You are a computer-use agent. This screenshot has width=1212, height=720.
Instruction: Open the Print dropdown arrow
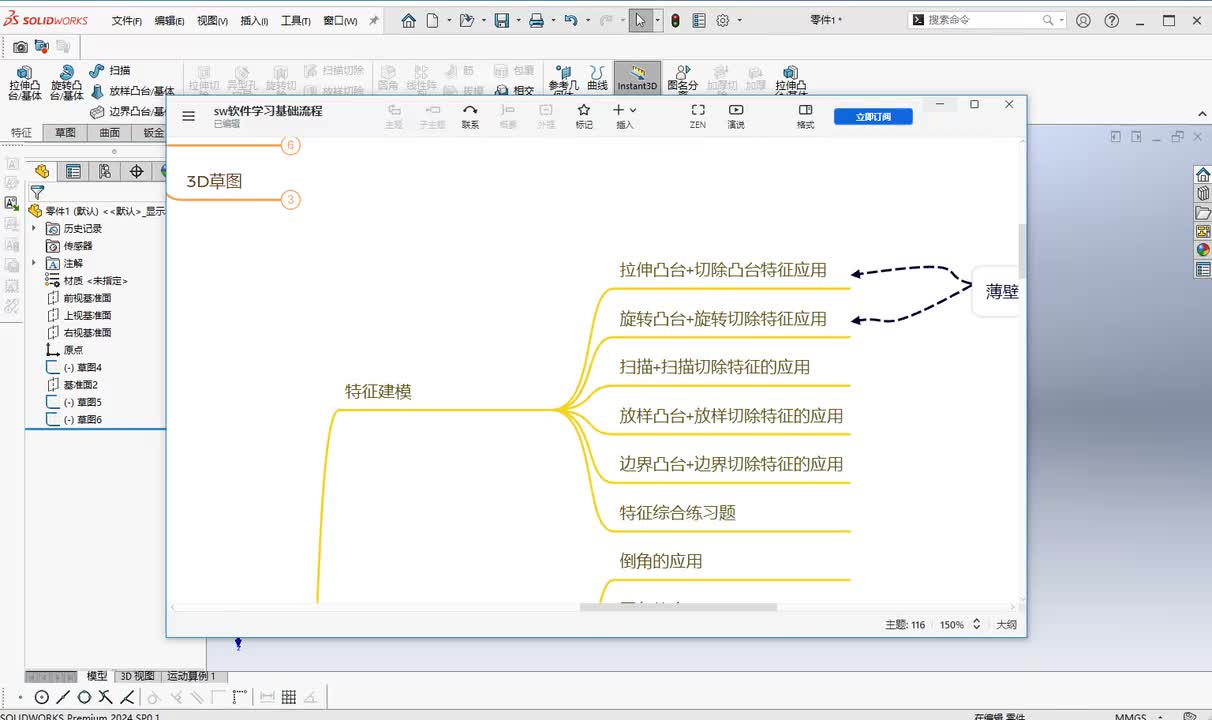(x=553, y=20)
